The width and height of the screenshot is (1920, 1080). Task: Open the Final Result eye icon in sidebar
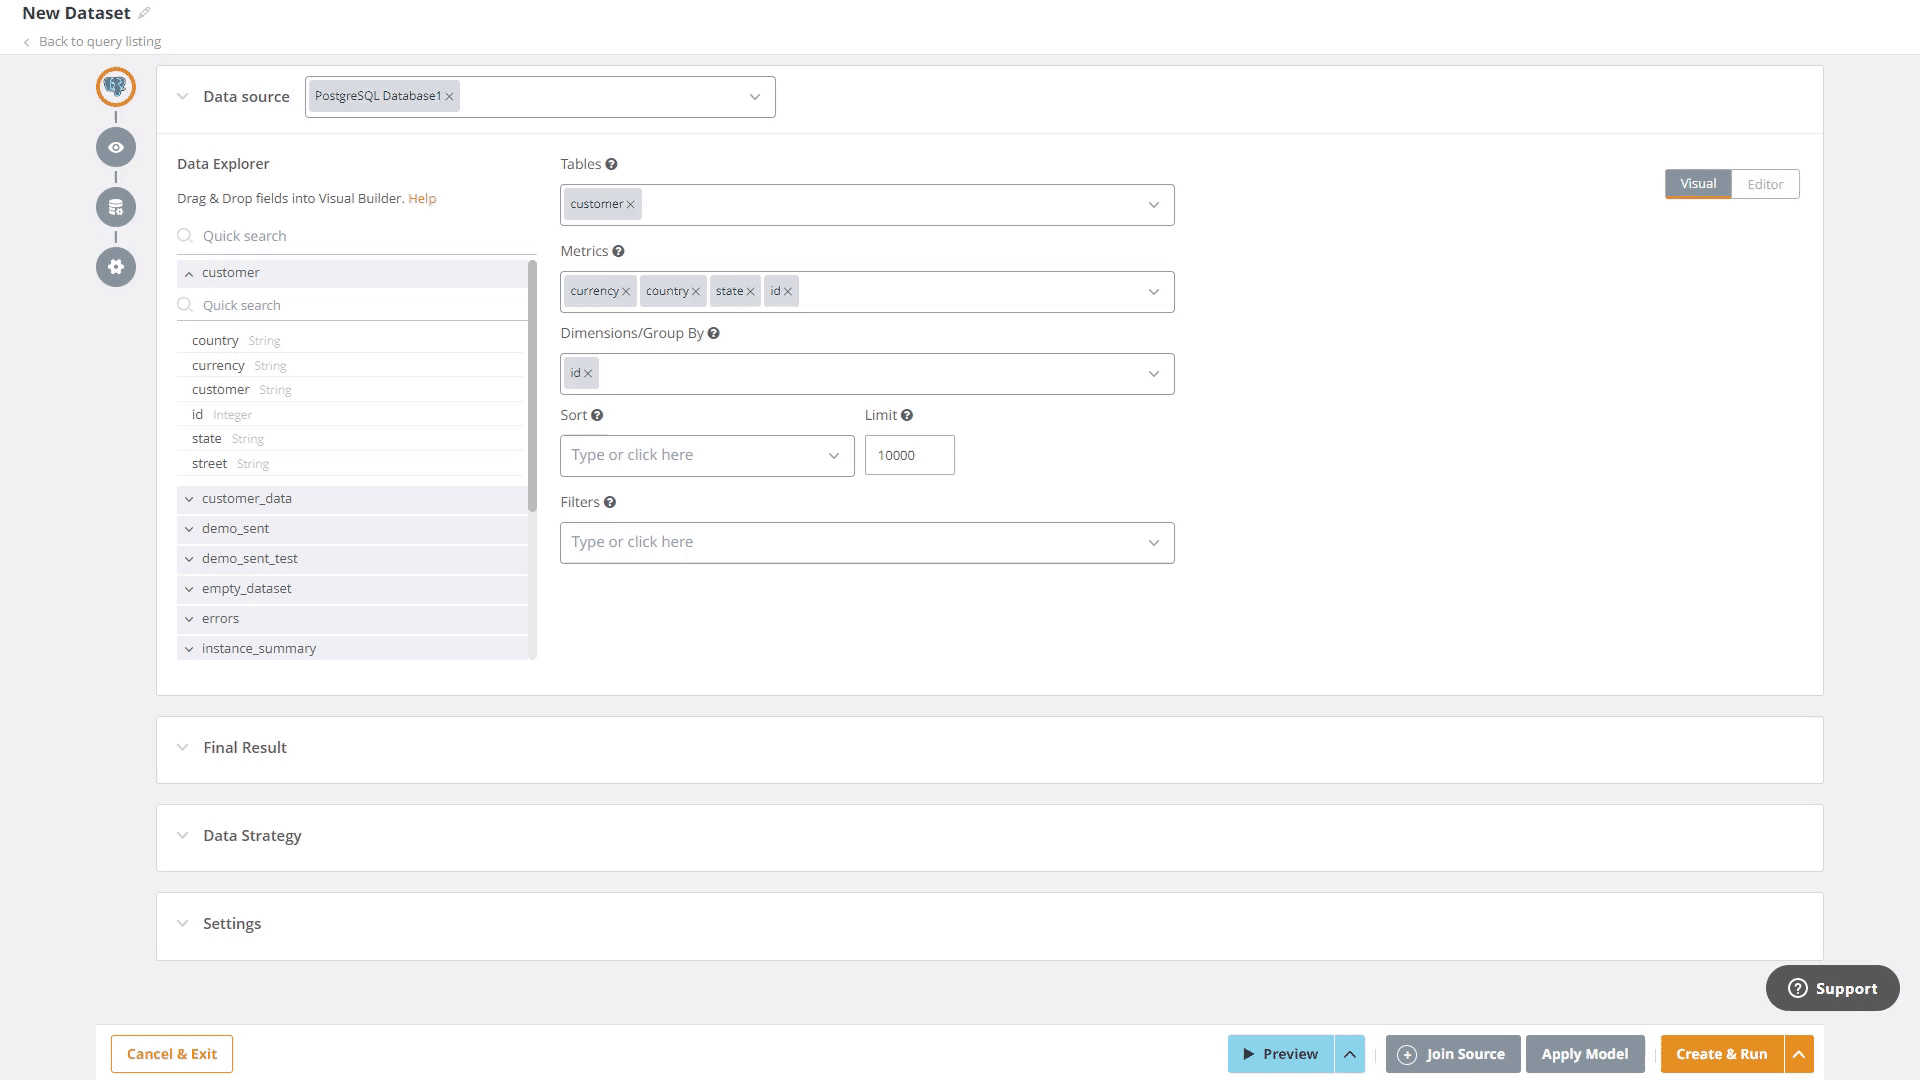[x=115, y=147]
